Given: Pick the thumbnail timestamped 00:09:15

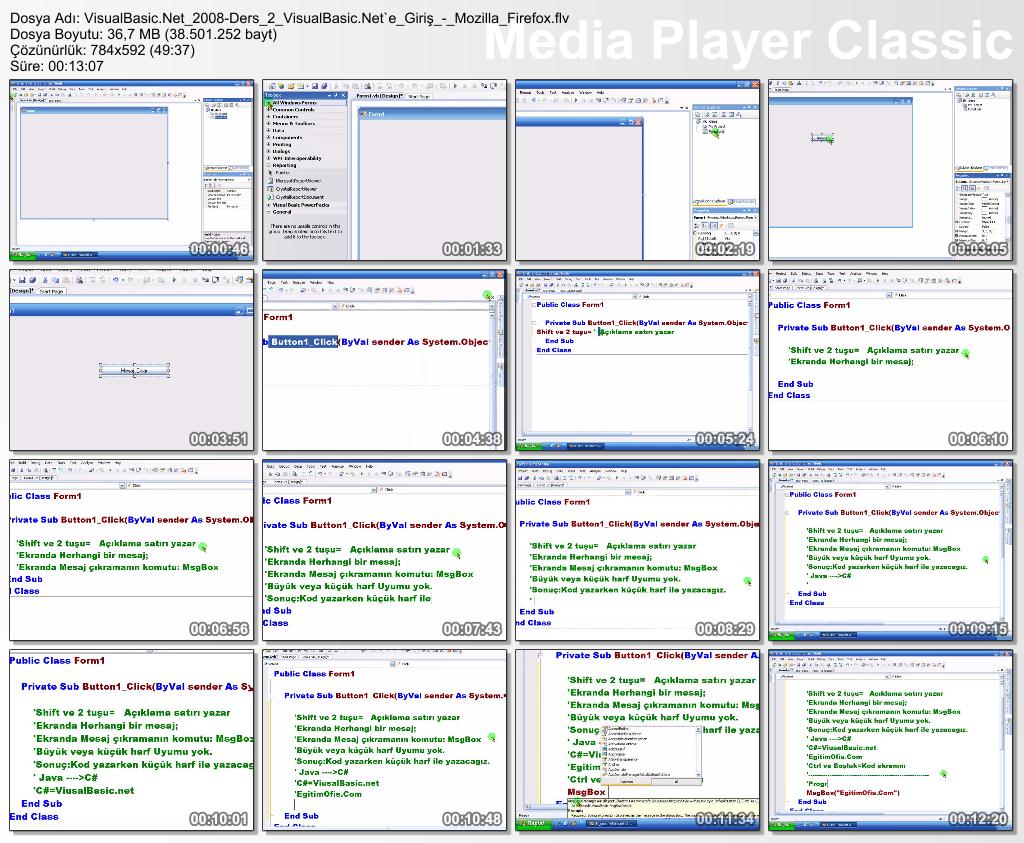Looking at the screenshot, I should 890,550.
